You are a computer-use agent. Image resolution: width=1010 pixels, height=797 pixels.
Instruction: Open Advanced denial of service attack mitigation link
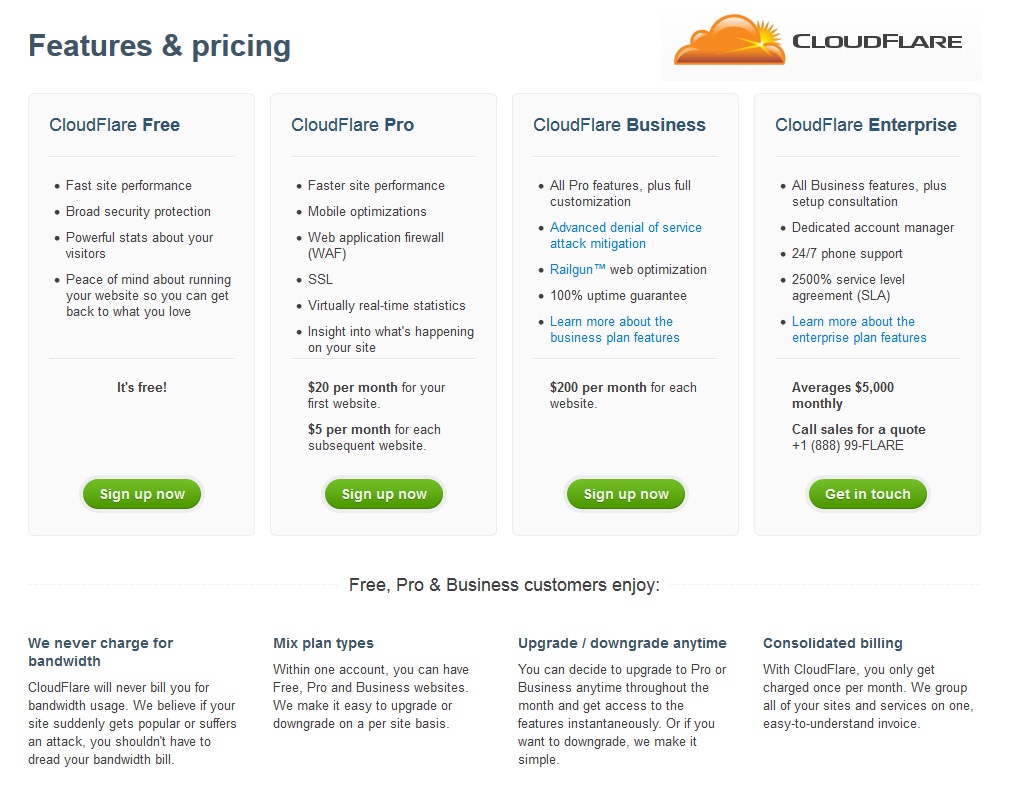point(625,235)
